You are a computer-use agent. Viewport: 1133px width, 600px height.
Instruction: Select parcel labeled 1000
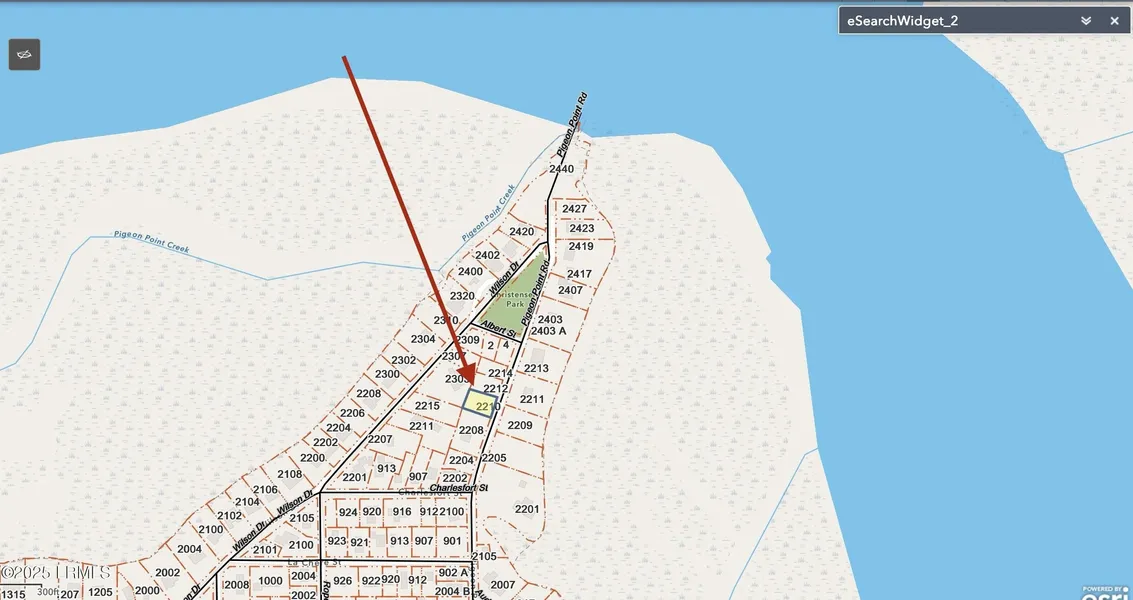tap(270, 581)
